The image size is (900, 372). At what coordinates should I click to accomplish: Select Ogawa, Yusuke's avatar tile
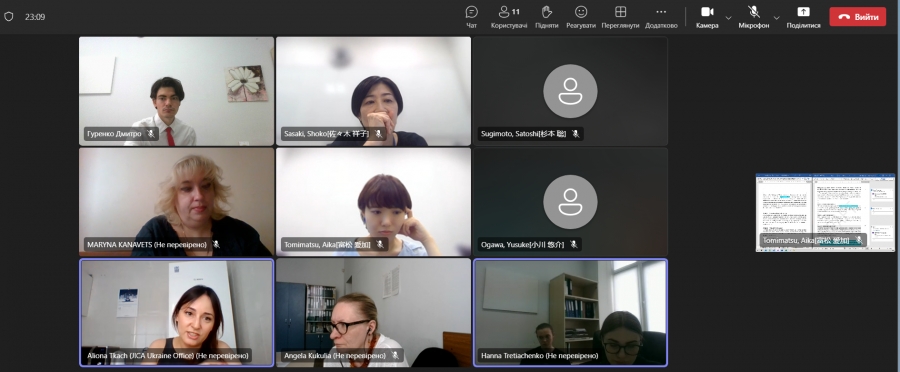tap(570, 202)
